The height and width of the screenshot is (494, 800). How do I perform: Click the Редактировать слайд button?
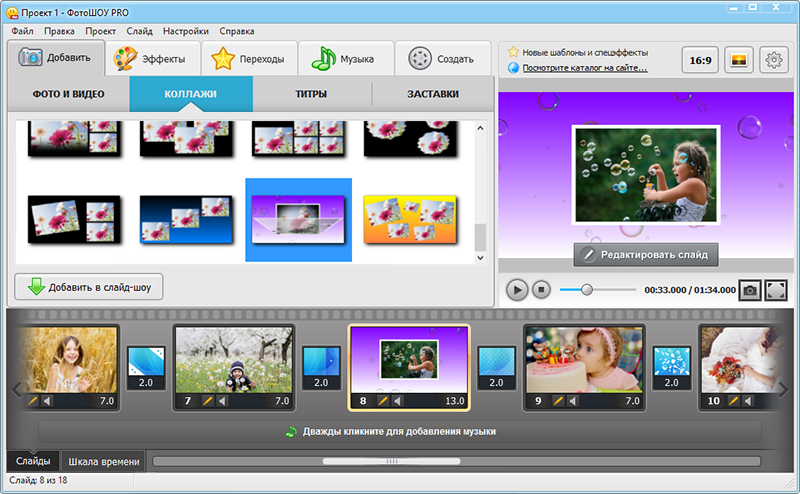[646, 254]
